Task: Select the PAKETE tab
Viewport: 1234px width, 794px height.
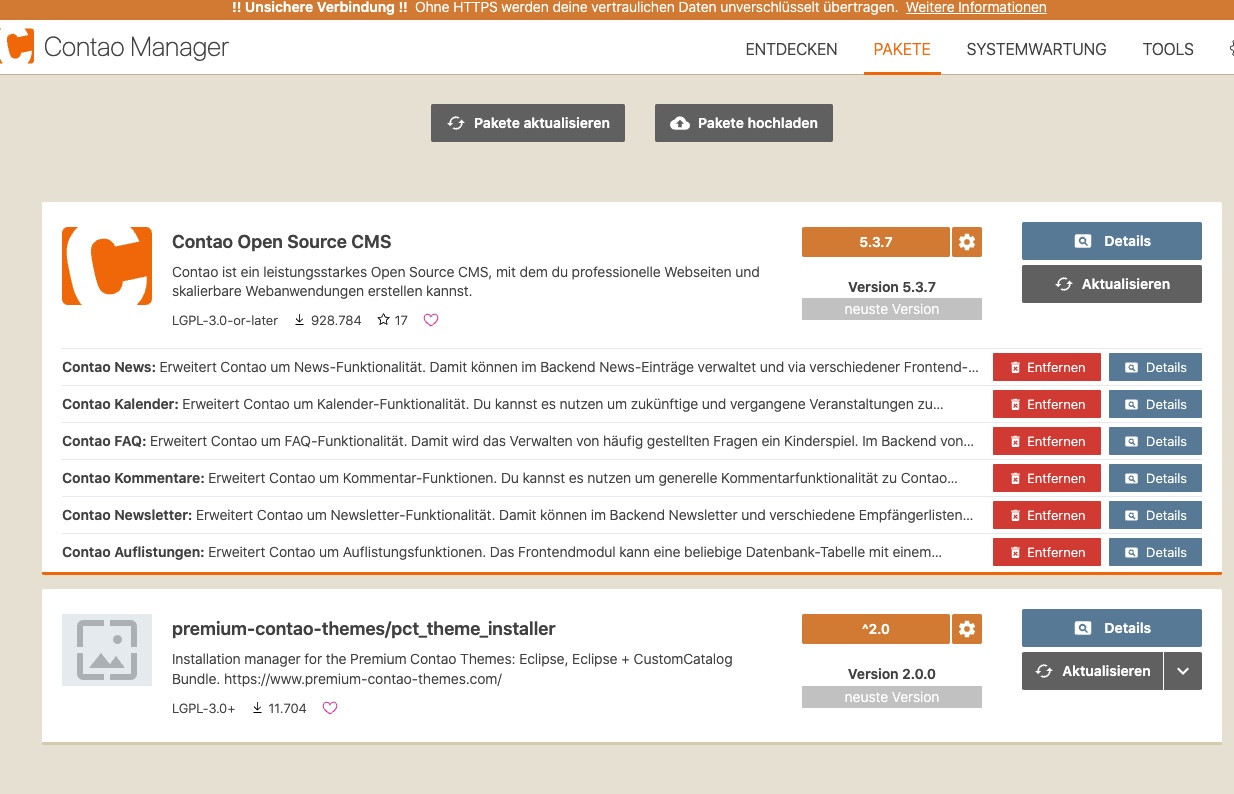Action: (x=902, y=49)
